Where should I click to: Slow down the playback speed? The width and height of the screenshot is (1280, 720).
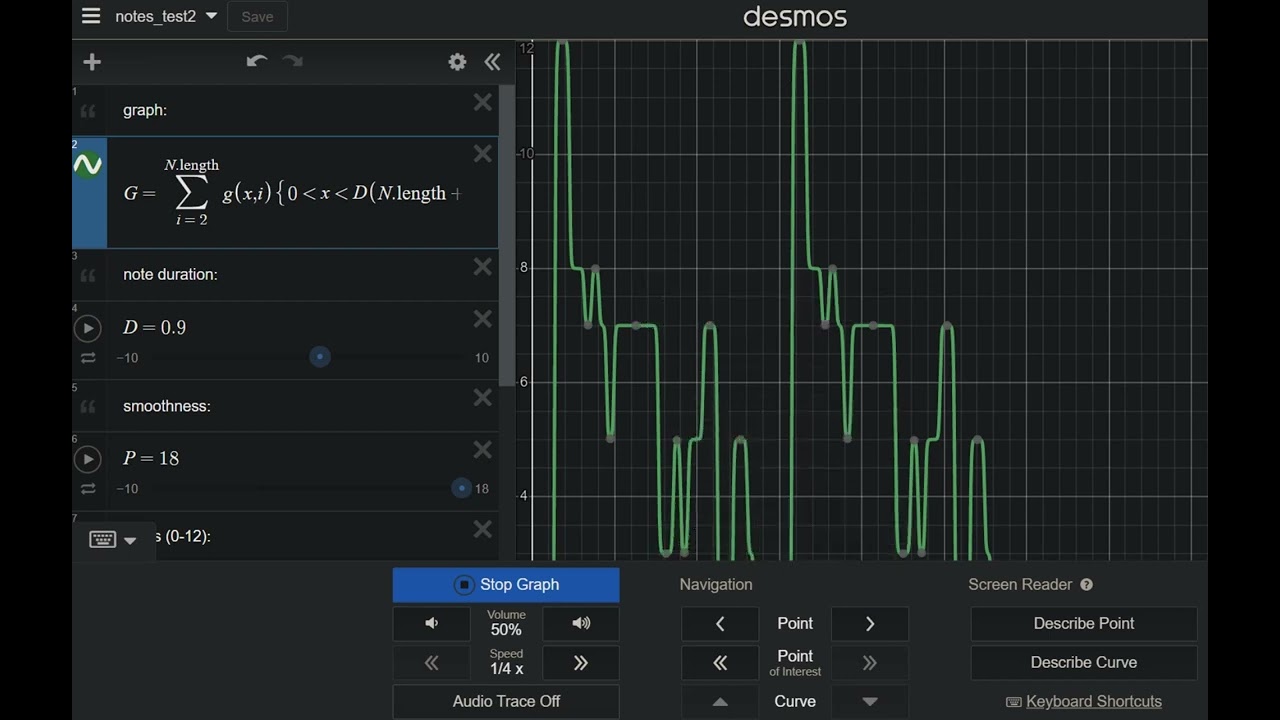point(431,662)
